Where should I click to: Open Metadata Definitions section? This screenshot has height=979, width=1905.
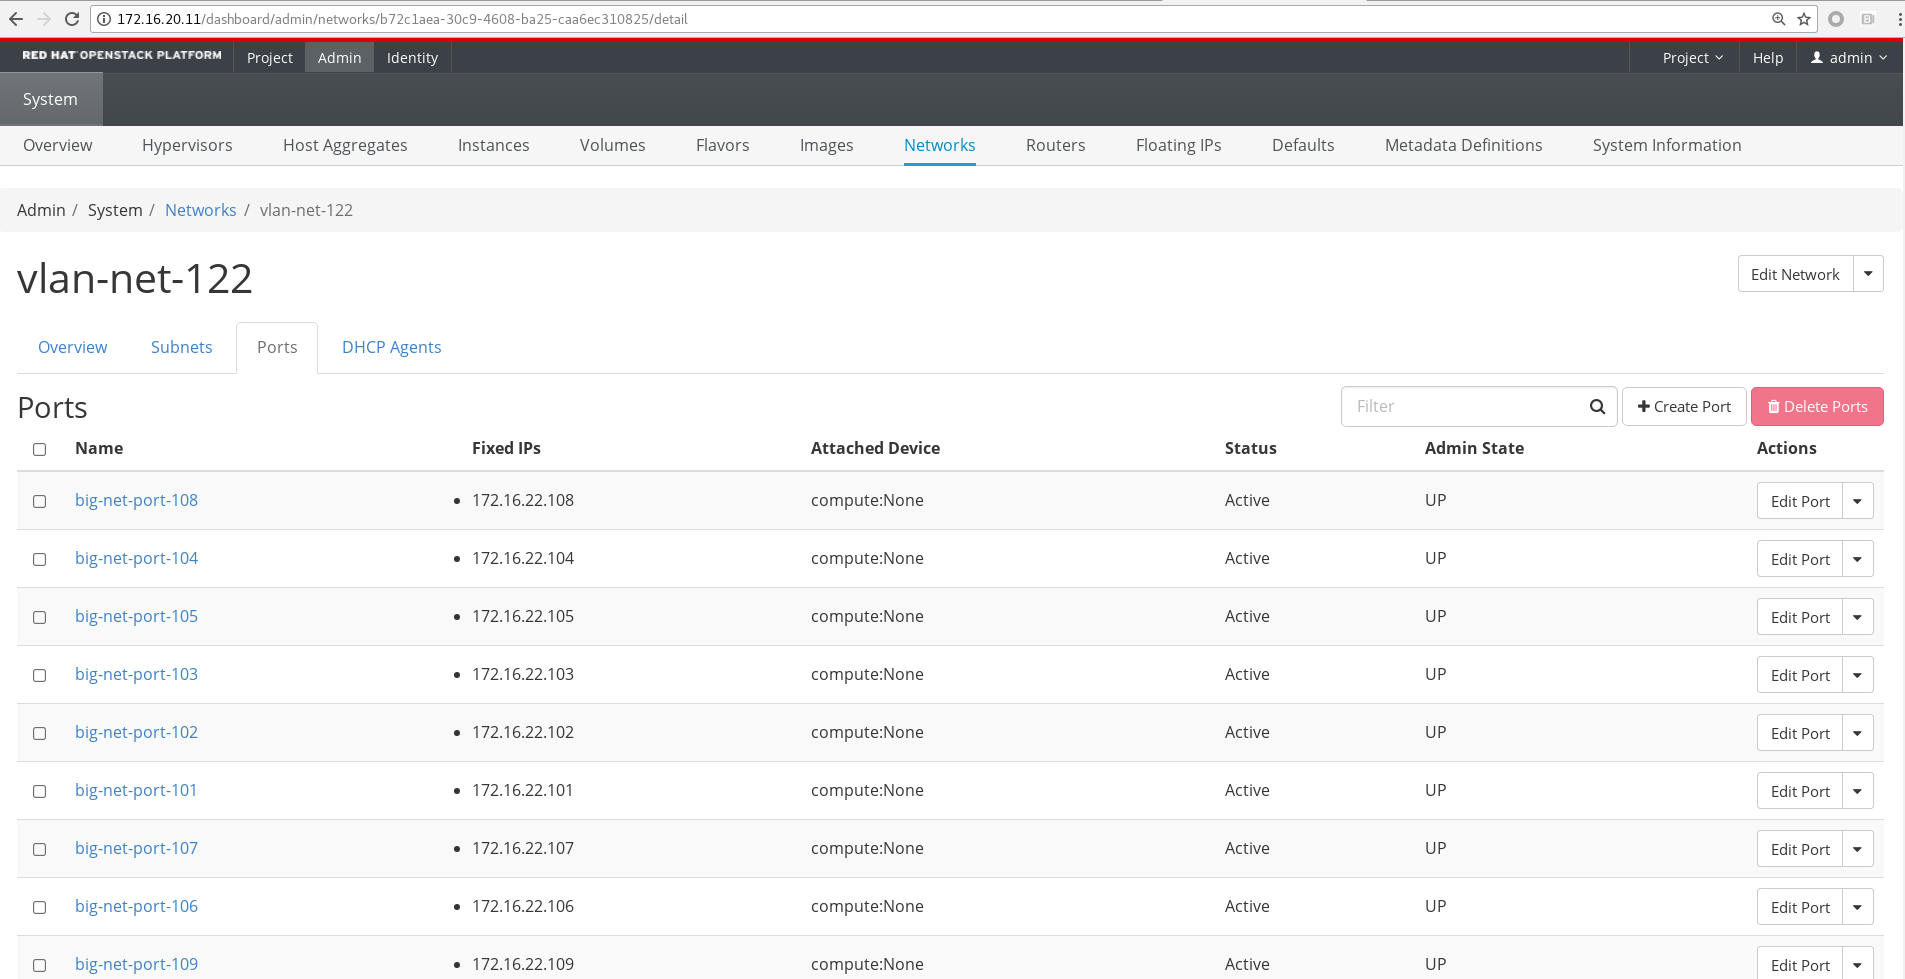pos(1463,145)
